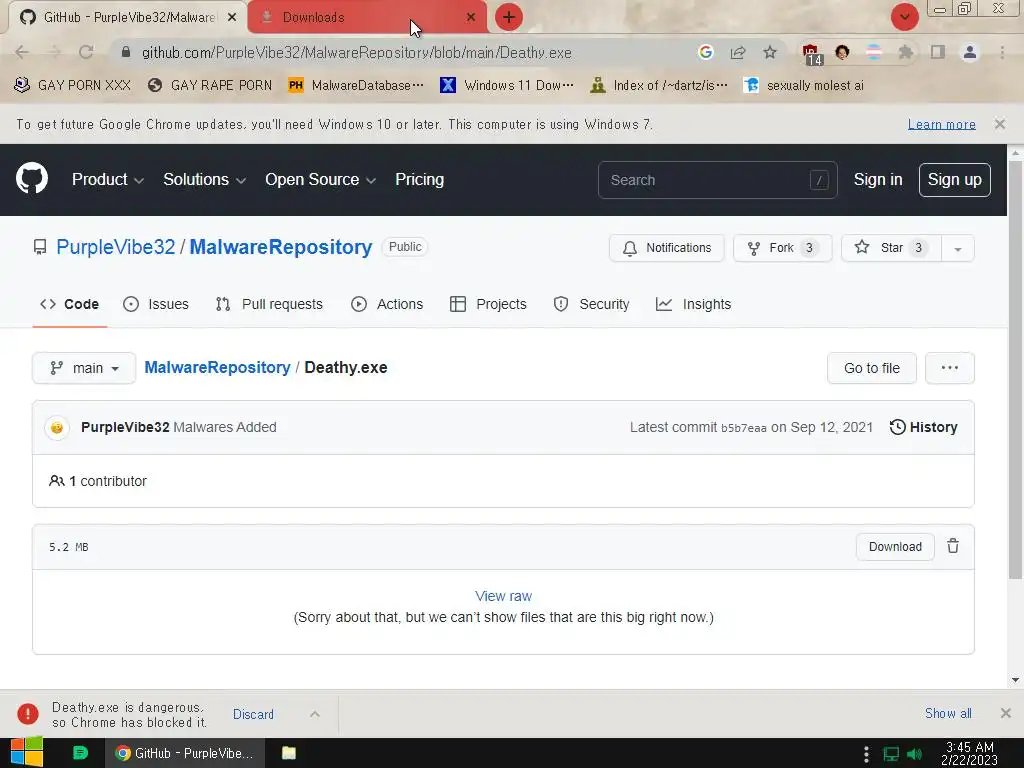The height and width of the screenshot is (768, 1024).
Task: Click the Download button
Action: (x=895, y=547)
